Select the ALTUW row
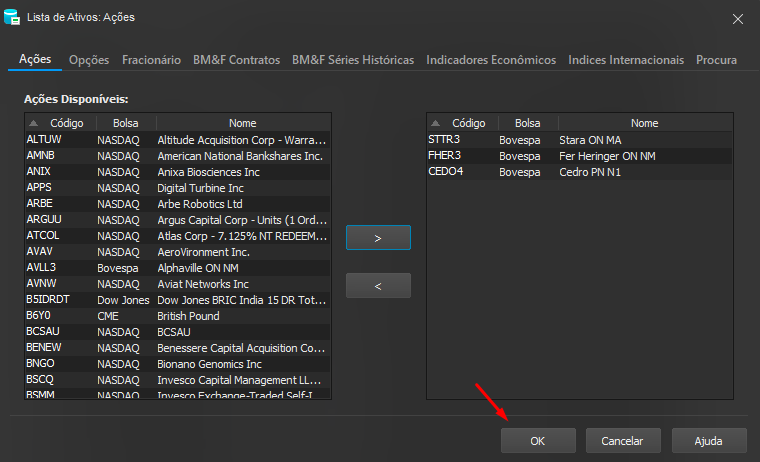The width and height of the screenshot is (760, 462). (x=178, y=140)
